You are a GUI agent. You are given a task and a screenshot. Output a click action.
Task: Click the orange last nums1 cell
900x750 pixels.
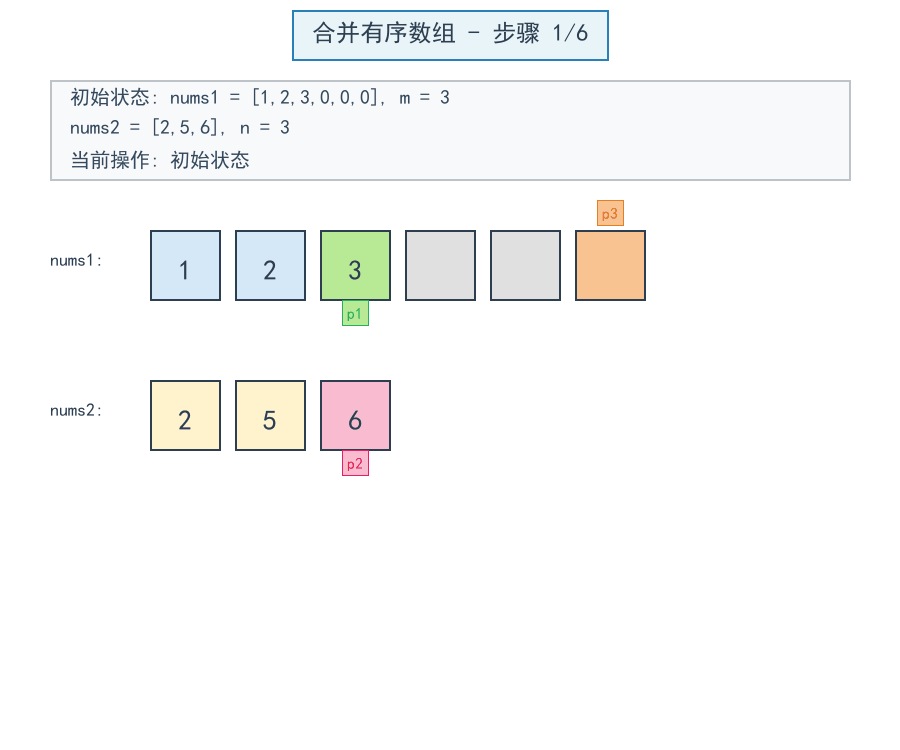click(610, 266)
